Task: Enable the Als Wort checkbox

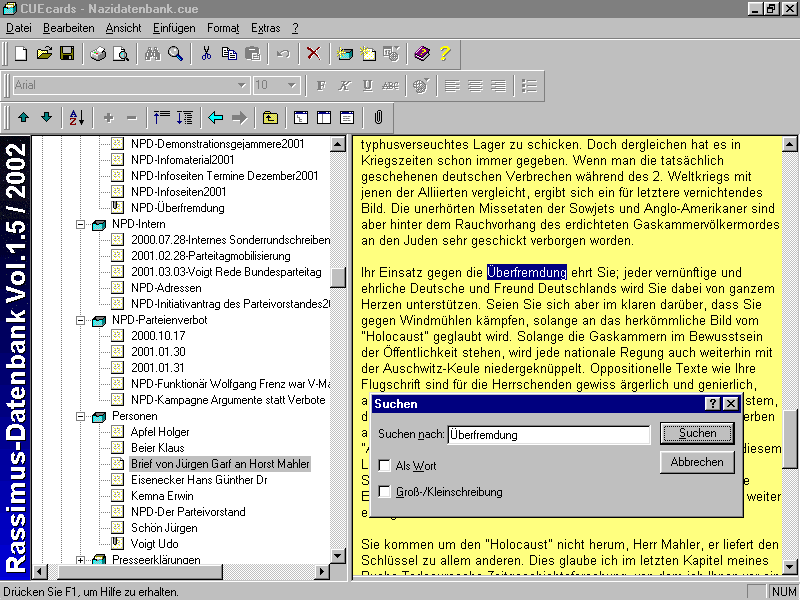Action: coord(384,465)
